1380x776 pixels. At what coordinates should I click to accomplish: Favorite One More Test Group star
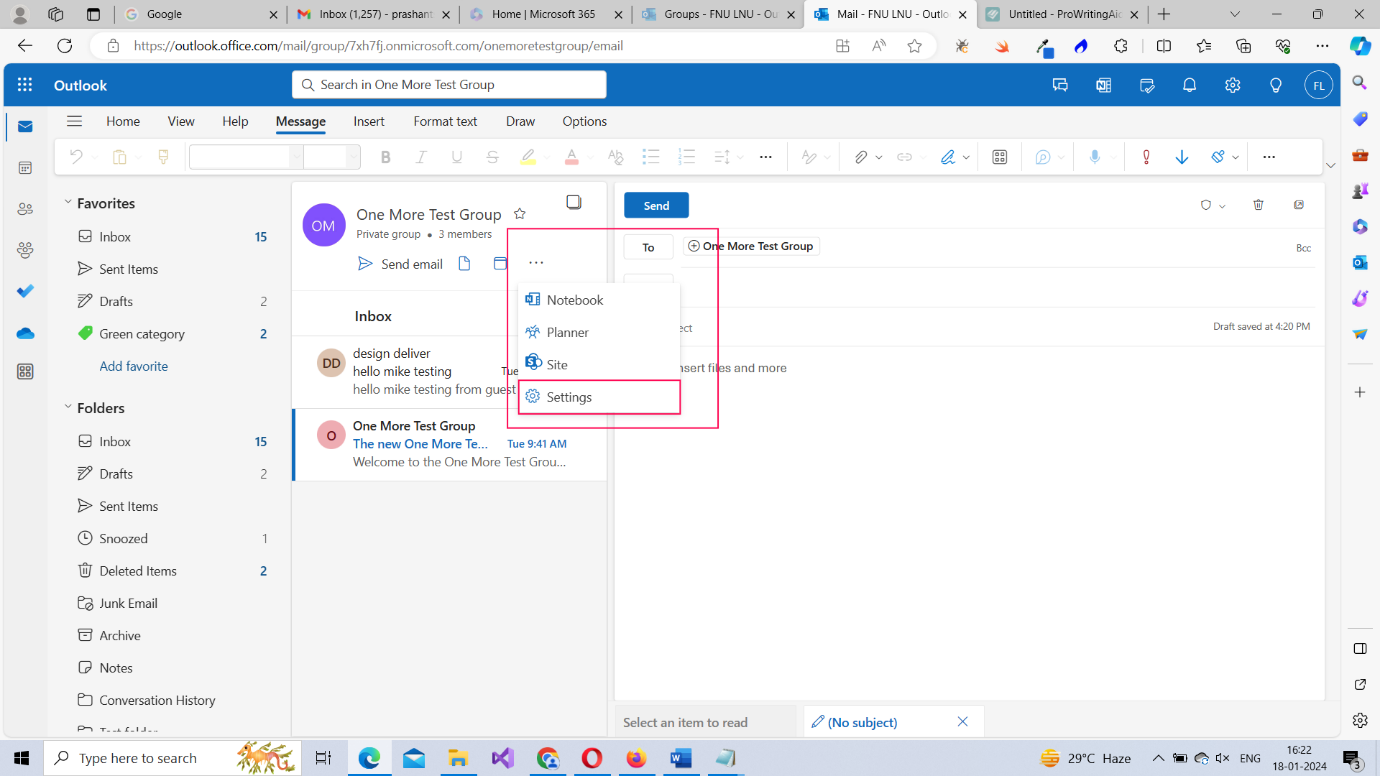pos(519,214)
